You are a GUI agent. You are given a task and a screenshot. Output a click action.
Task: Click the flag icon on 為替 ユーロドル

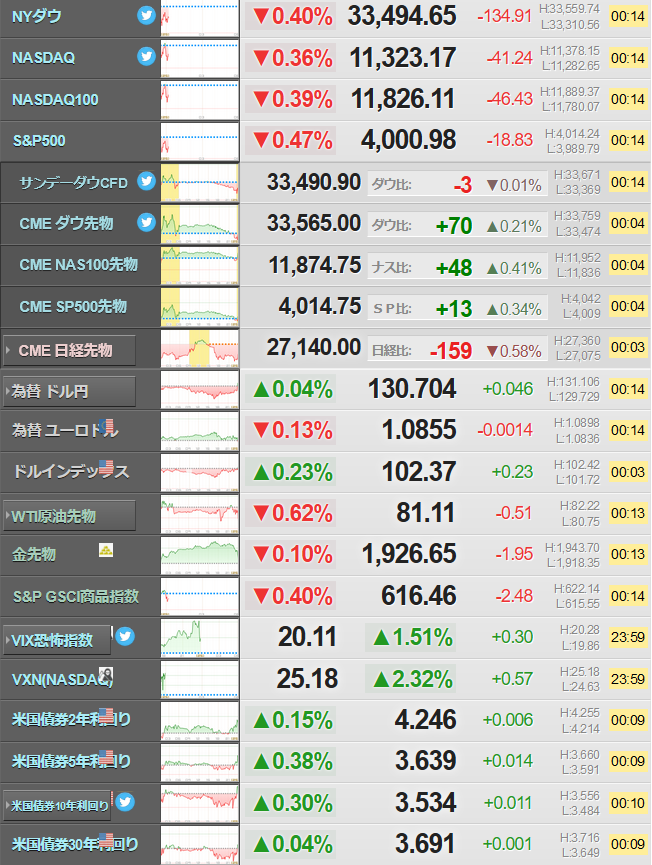click(108, 426)
